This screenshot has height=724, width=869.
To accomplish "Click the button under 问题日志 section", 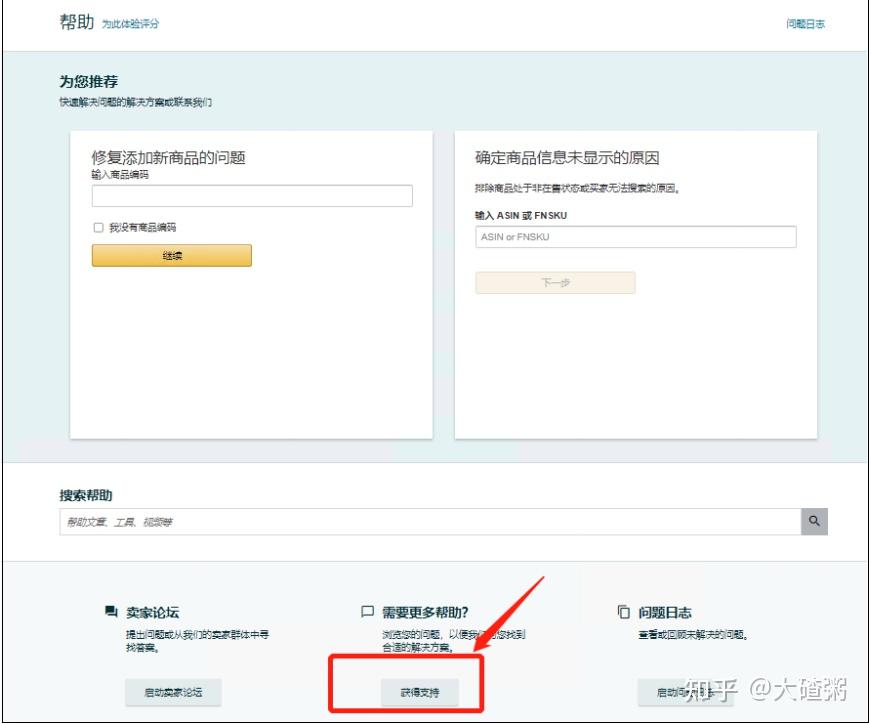I will click(x=685, y=692).
